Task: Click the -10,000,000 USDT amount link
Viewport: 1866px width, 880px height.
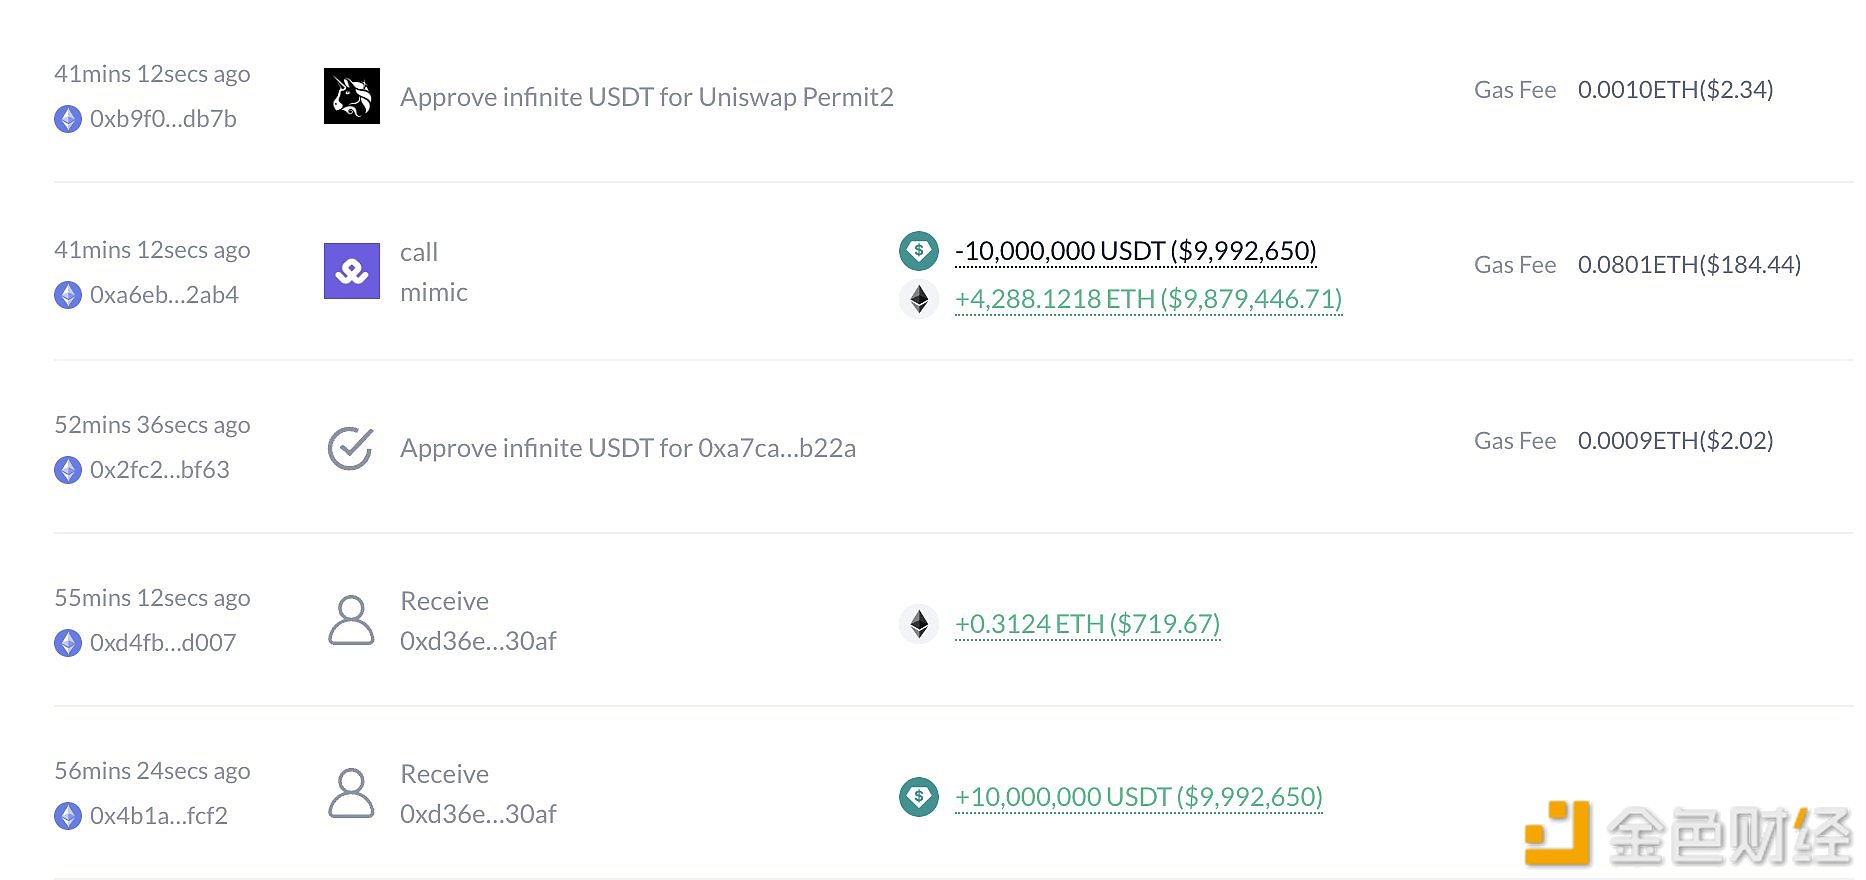Action: [x=1135, y=250]
